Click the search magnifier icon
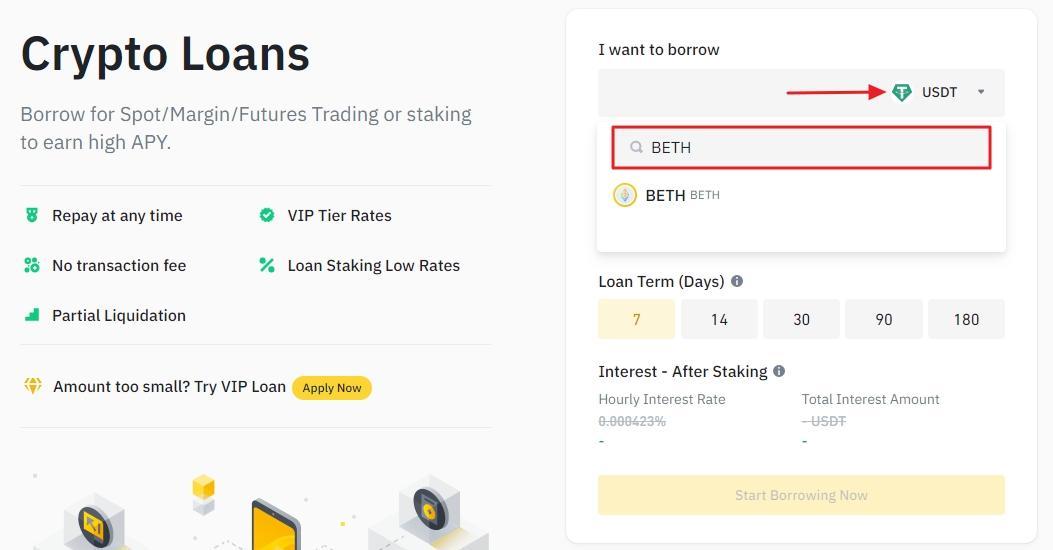This screenshot has width=1053, height=550. pos(636,147)
